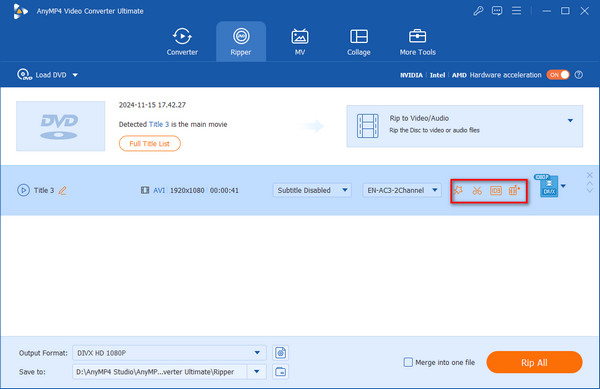Click the DIVX output format icon
This screenshot has width=600, height=389.
548,186
